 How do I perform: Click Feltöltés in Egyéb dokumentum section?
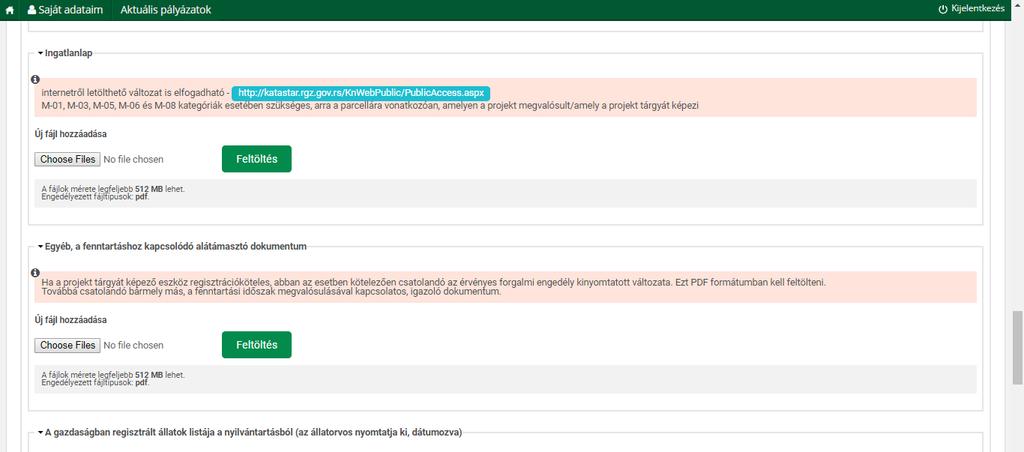tap(257, 345)
